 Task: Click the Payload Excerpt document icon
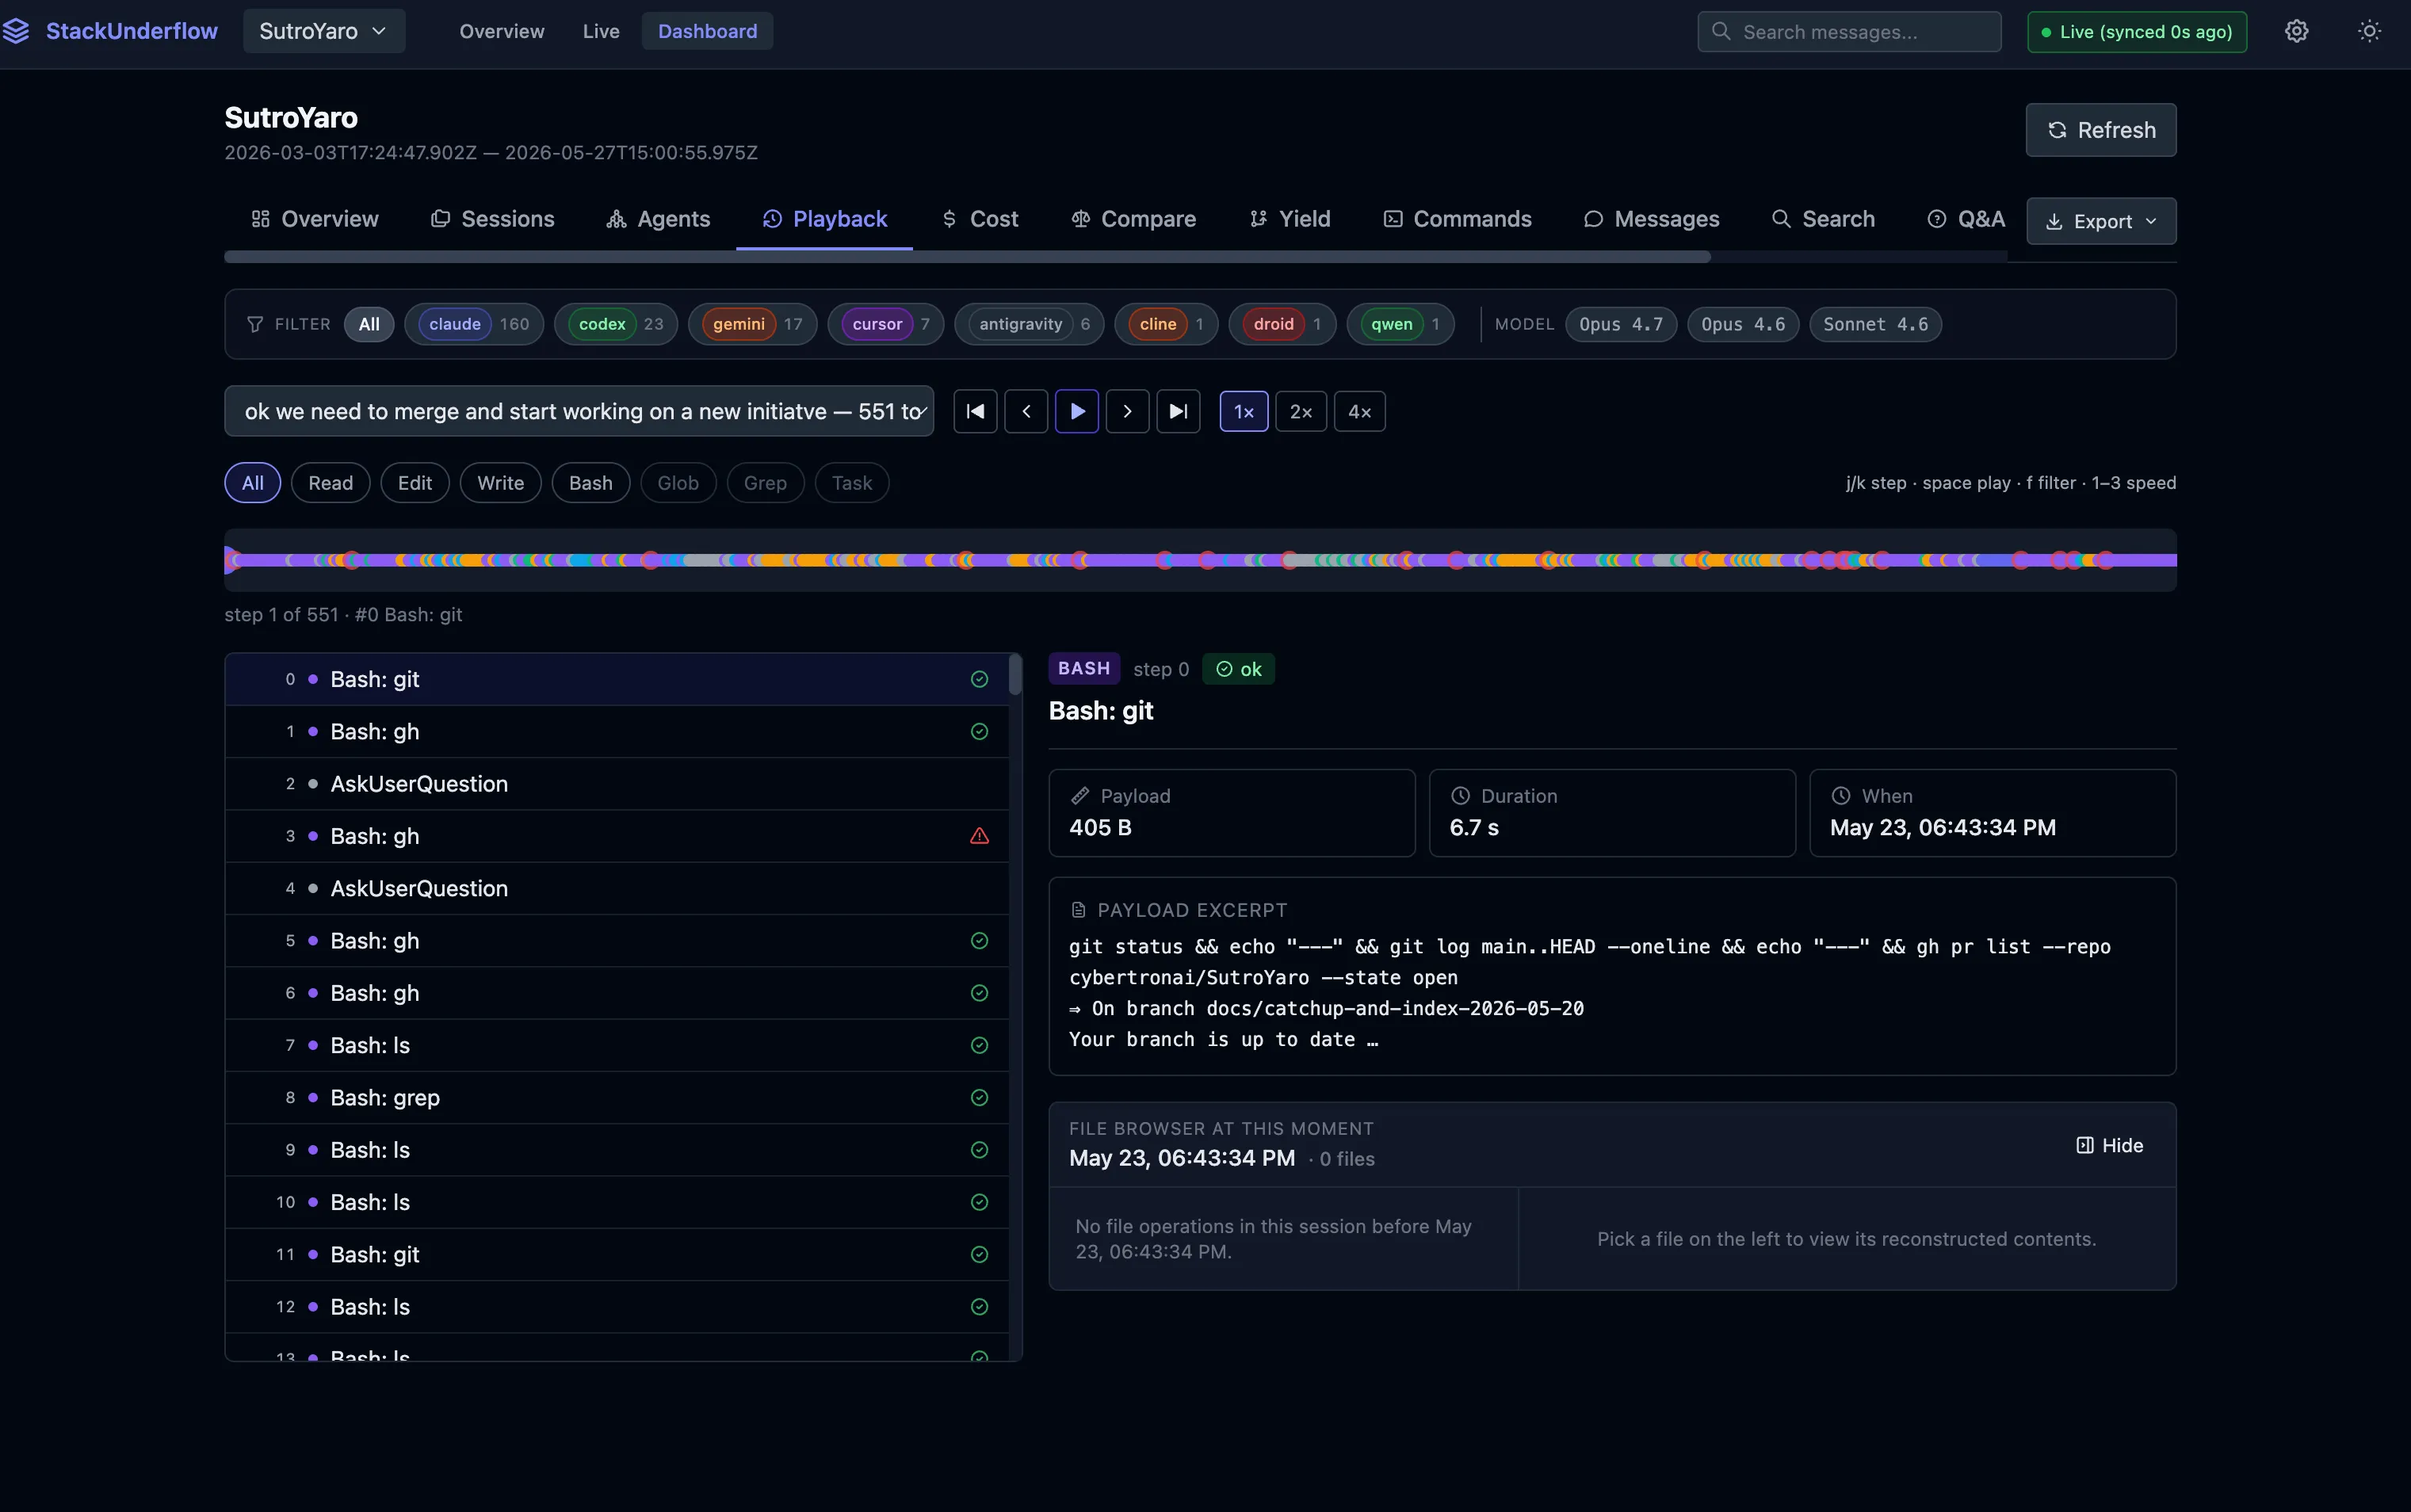1078,910
